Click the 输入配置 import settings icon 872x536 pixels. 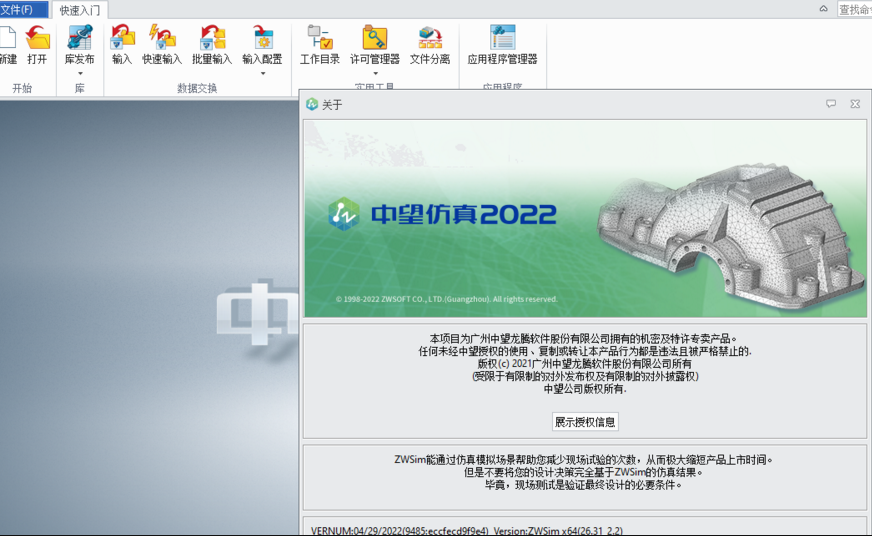pos(262,38)
